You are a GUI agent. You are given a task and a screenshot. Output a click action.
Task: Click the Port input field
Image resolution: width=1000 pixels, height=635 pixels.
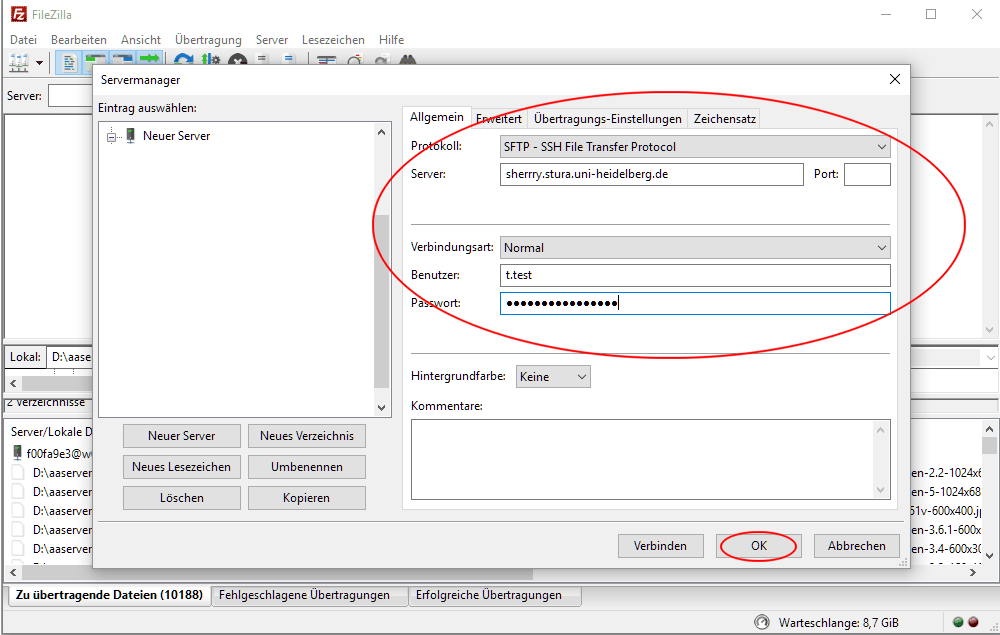click(867, 174)
